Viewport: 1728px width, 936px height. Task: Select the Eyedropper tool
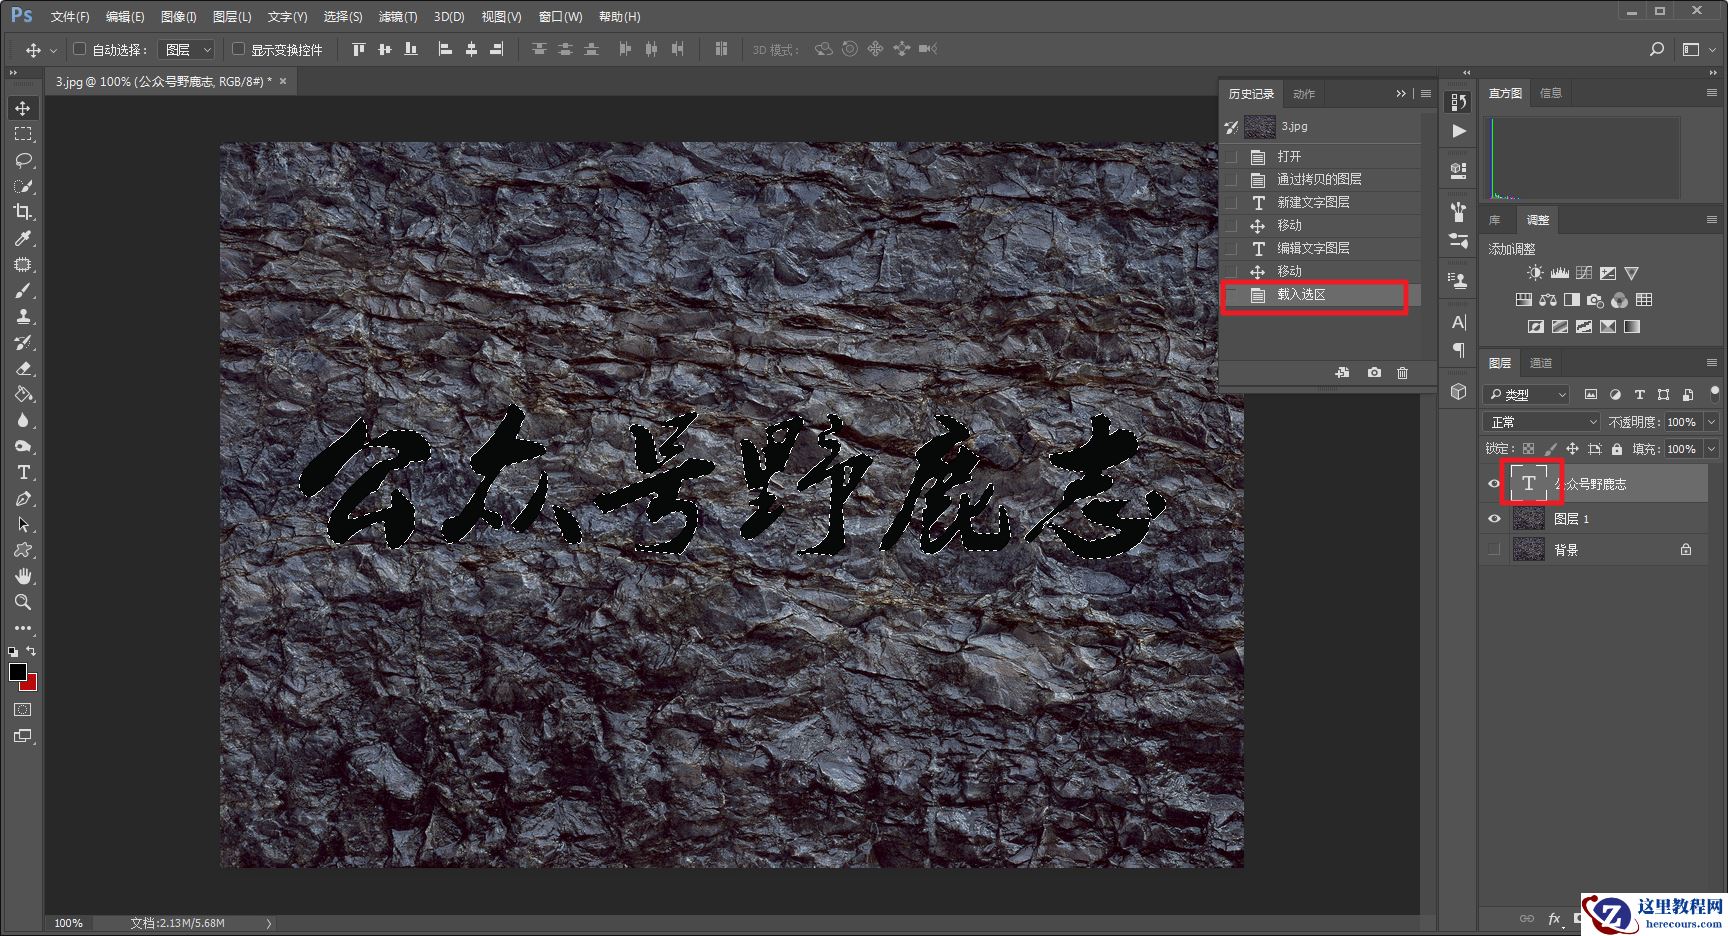pyautogui.click(x=23, y=238)
